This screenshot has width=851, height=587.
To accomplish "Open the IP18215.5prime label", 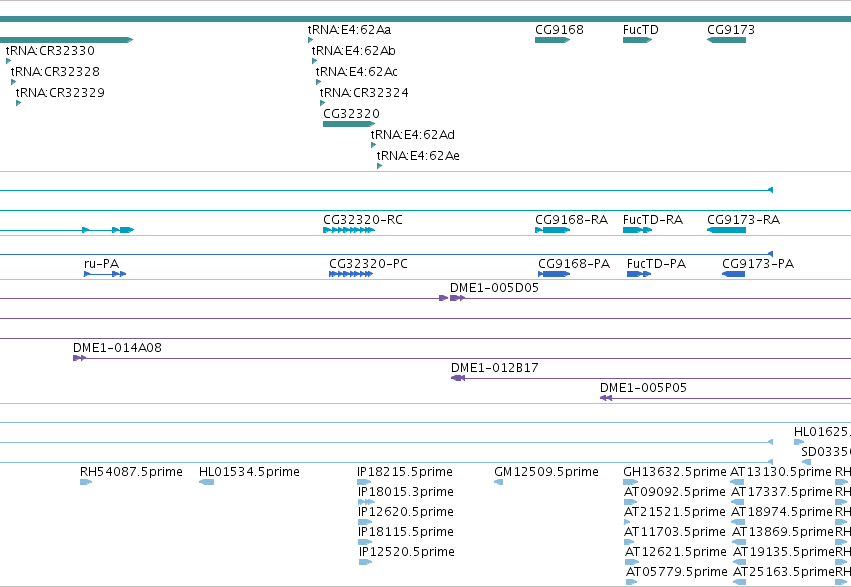I will pyautogui.click(x=404, y=472).
